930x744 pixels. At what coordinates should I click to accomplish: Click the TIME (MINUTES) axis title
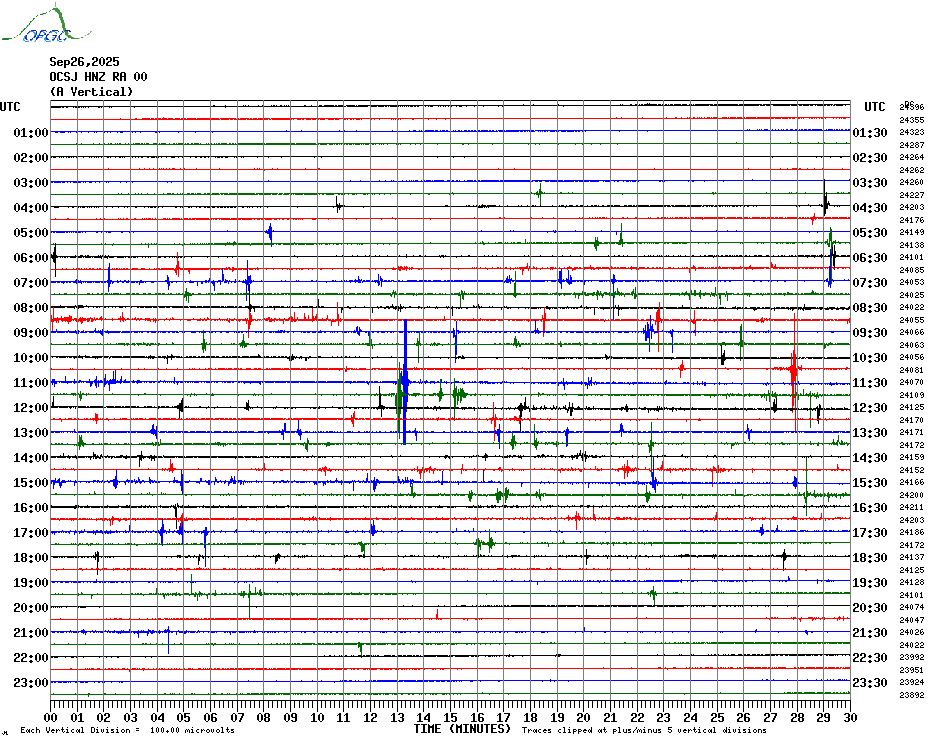462,729
